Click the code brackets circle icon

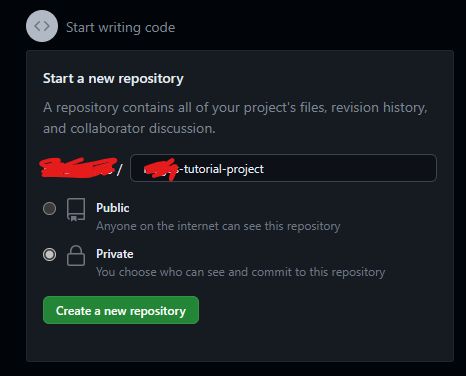pyautogui.click(x=42, y=26)
